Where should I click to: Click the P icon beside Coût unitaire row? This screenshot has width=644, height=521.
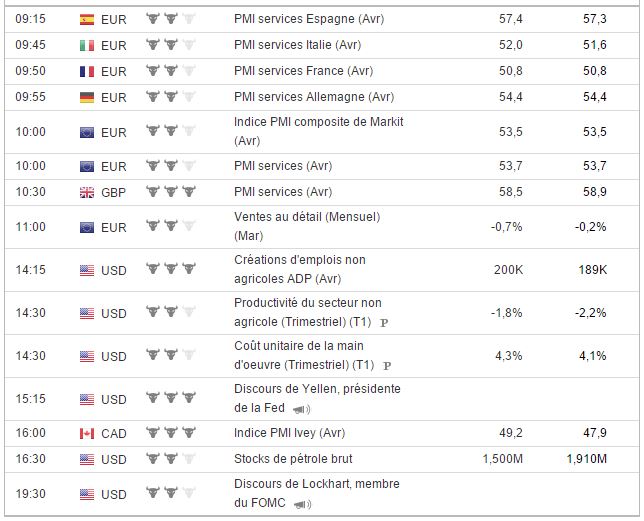click(385, 365)
